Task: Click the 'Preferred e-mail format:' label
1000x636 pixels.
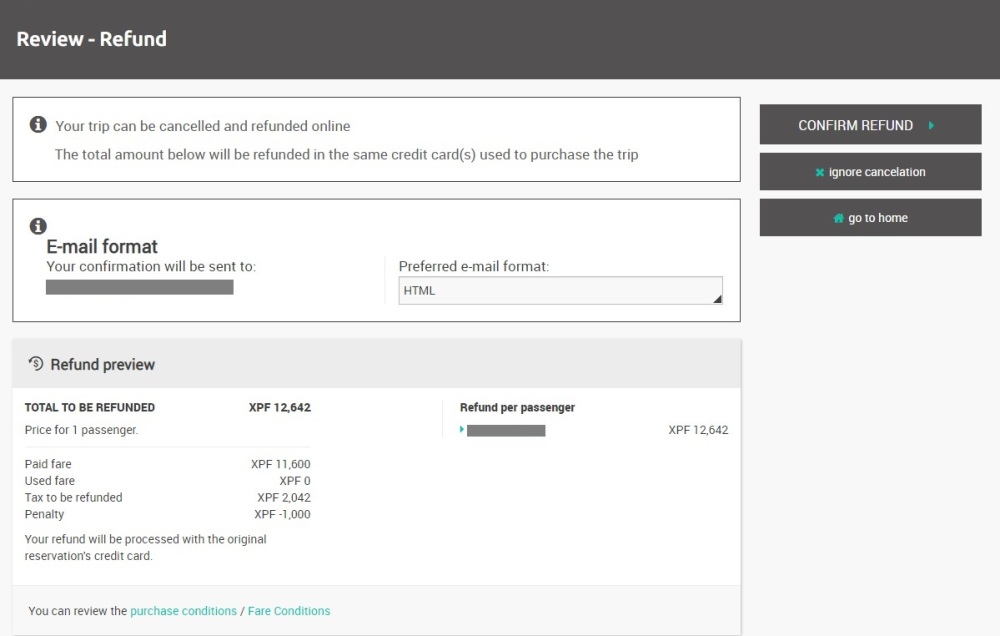Action: 474,267
